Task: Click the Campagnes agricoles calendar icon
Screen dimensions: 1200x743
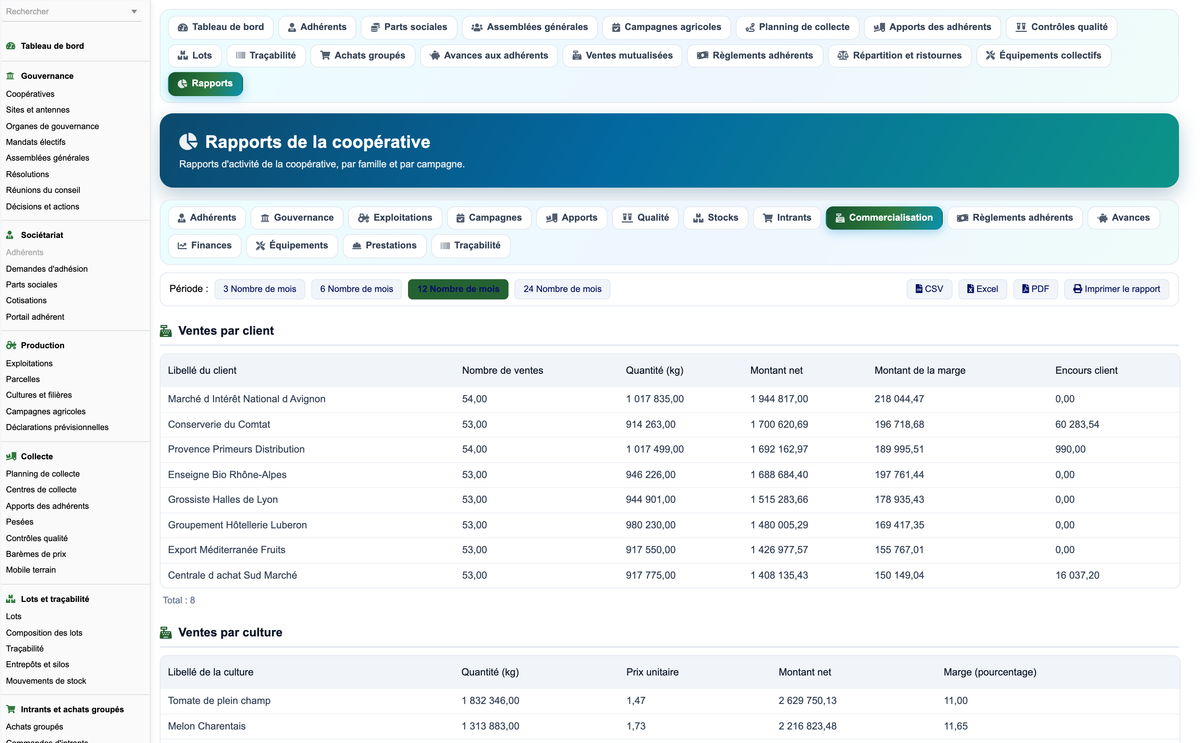Action: (616, 28)
